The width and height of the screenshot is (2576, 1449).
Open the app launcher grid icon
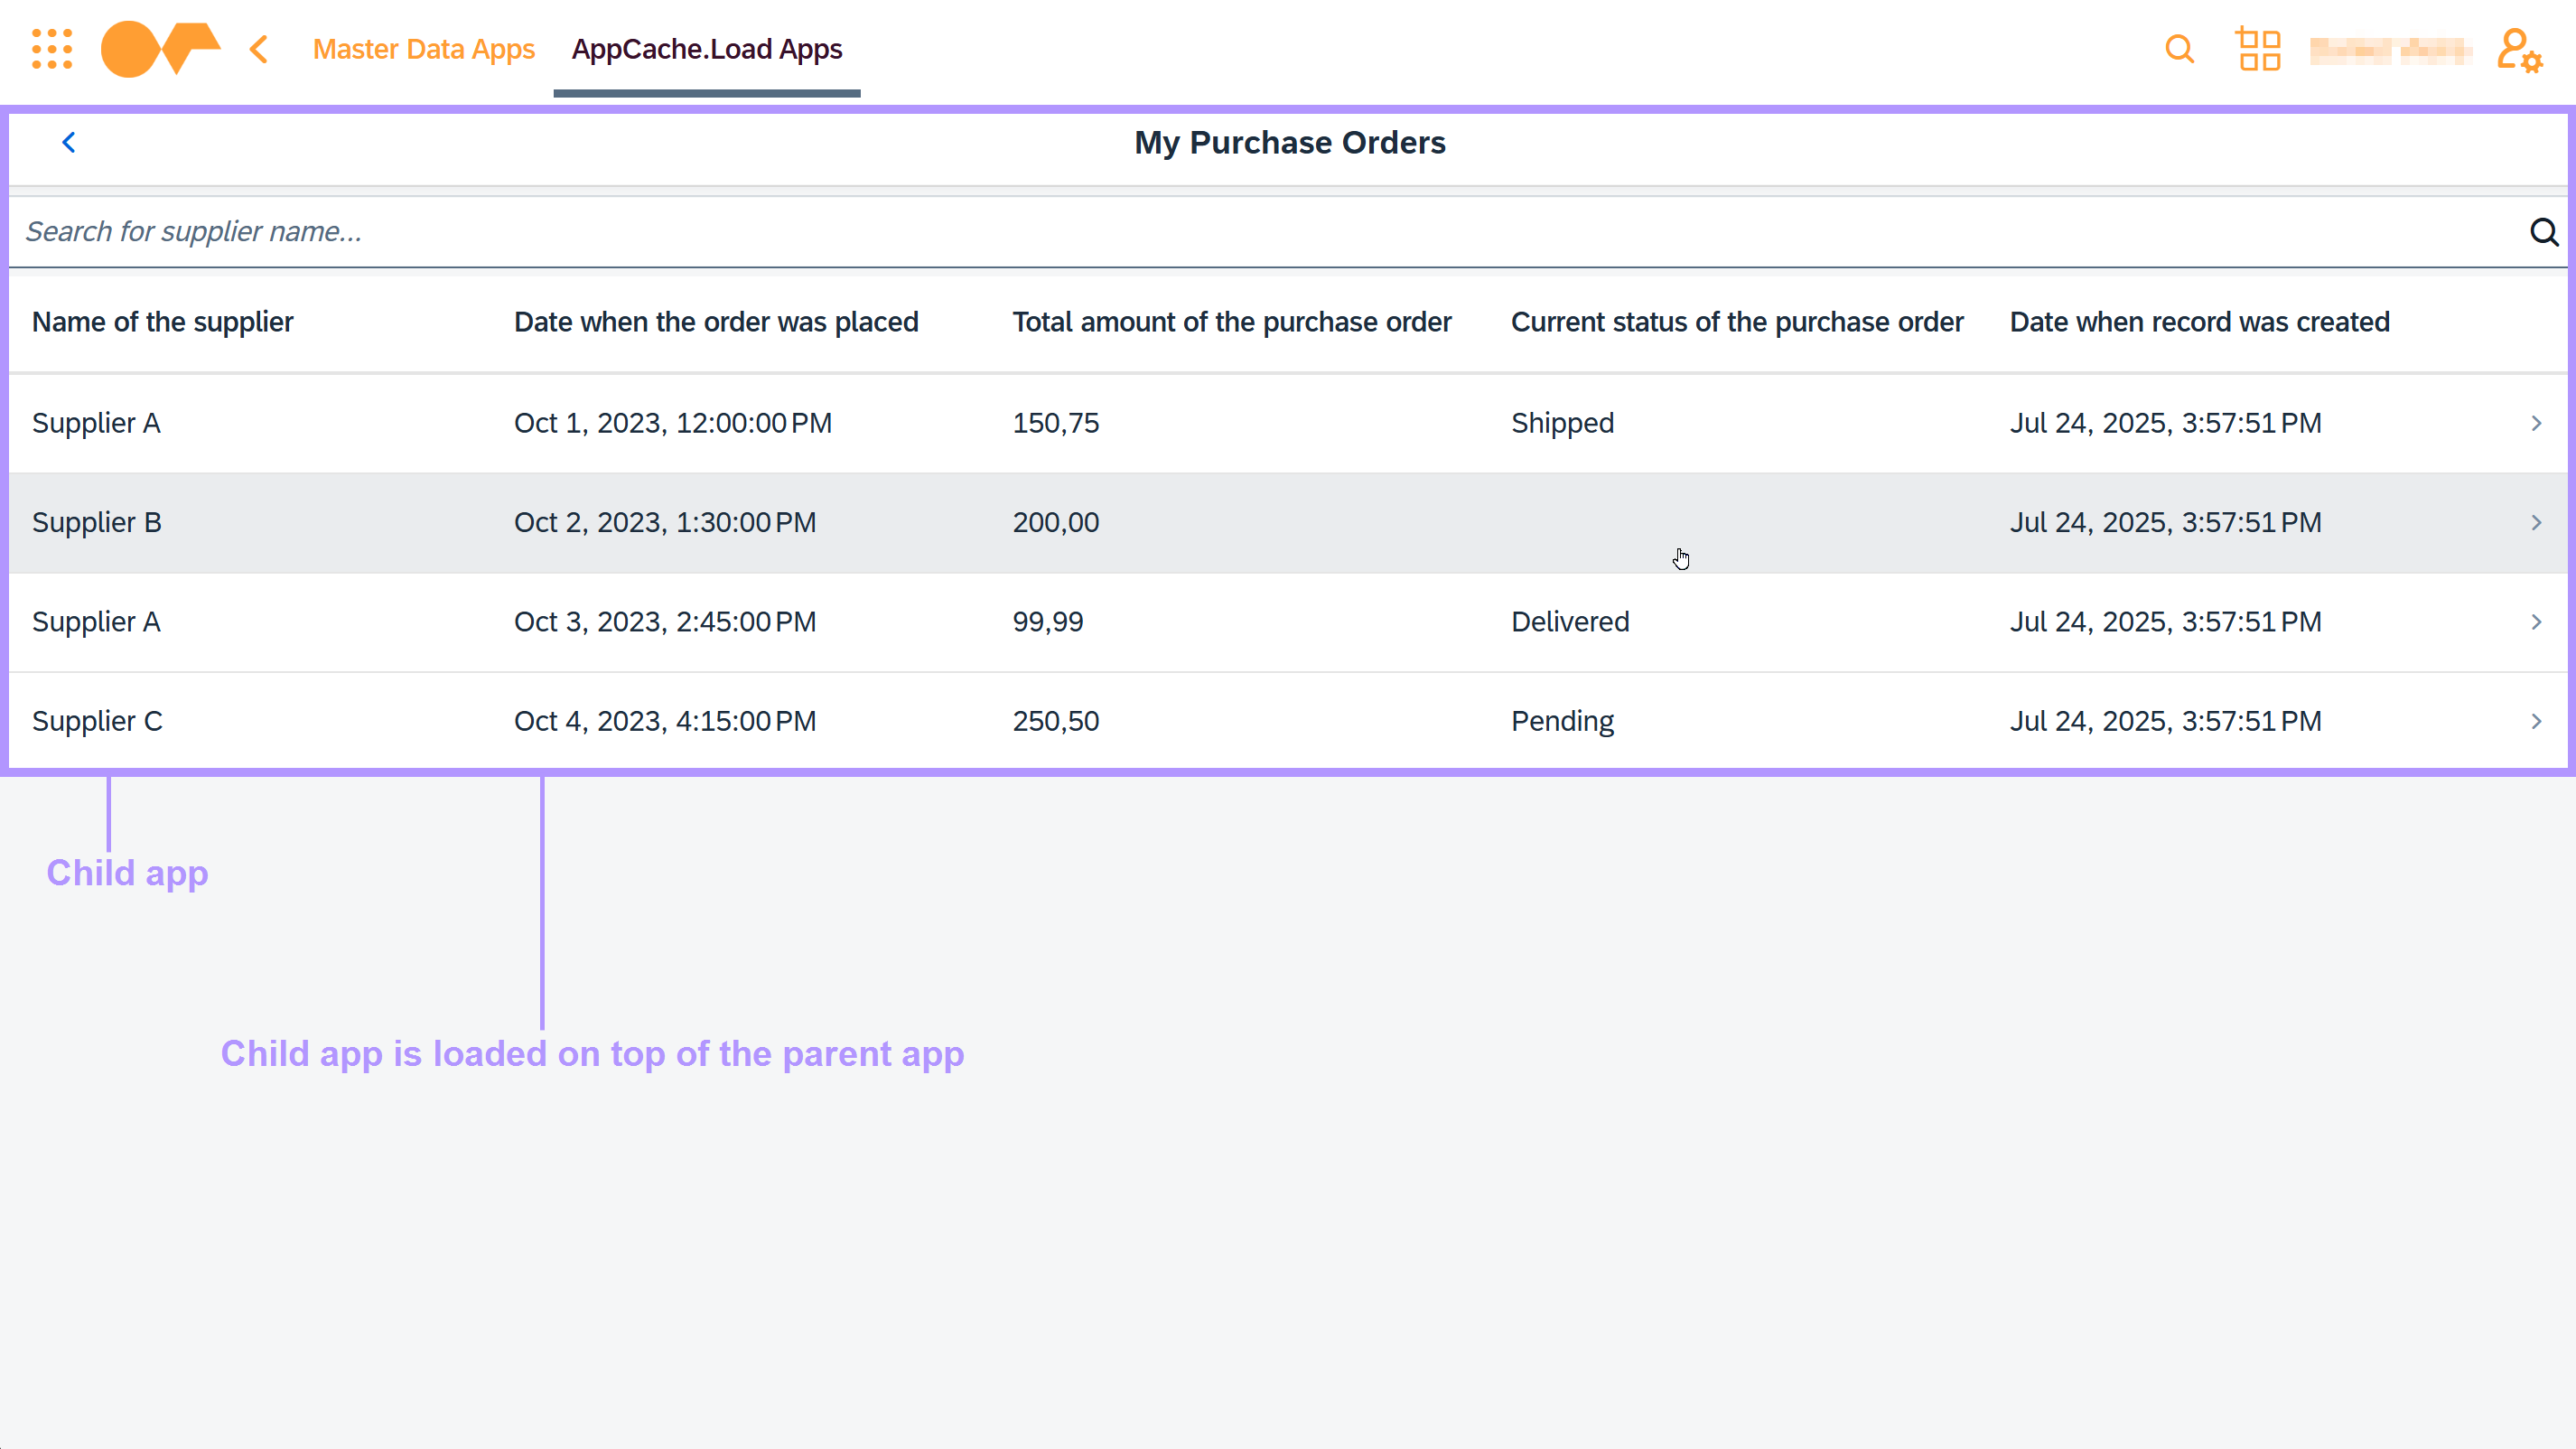tap(52, 49)
